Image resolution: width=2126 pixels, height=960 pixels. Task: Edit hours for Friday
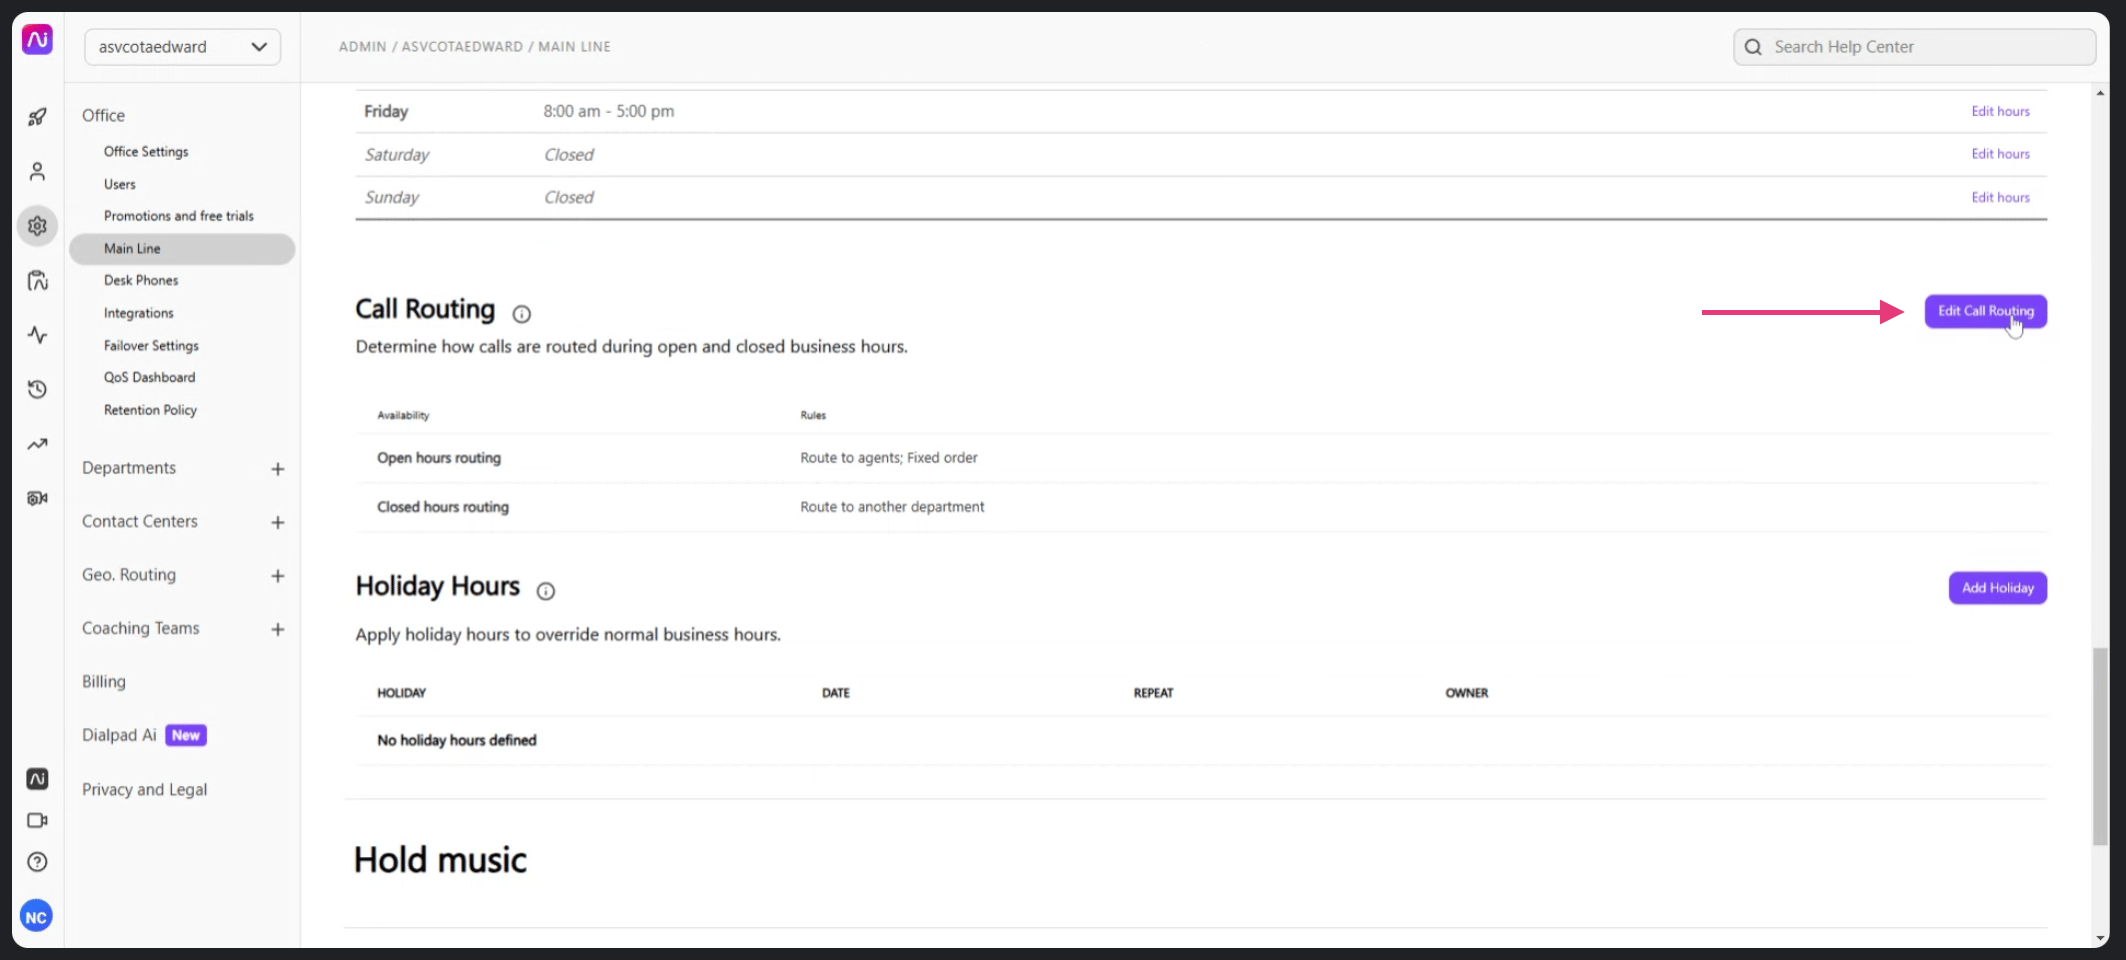click(2000, 111)
